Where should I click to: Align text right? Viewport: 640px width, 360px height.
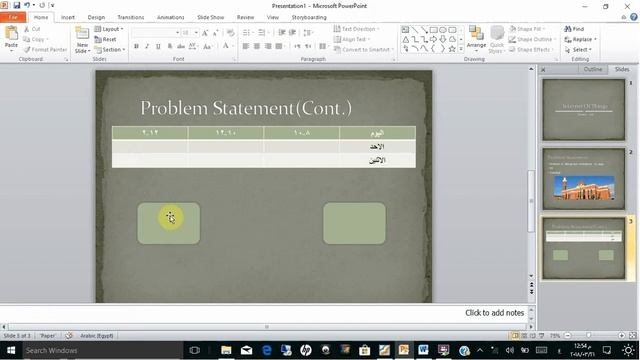point(268,47)
